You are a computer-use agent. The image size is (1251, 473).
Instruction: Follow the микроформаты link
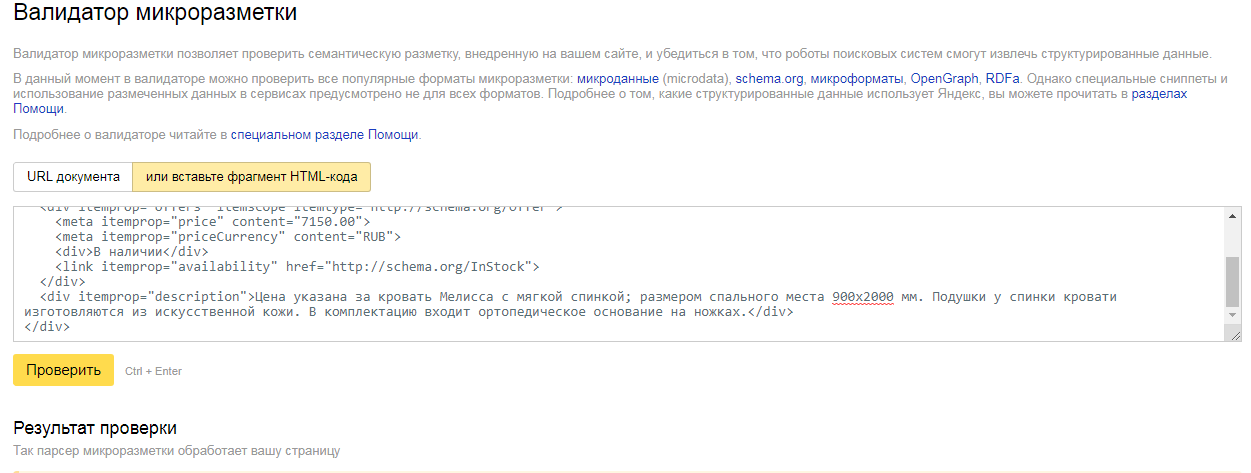point(857,78)
